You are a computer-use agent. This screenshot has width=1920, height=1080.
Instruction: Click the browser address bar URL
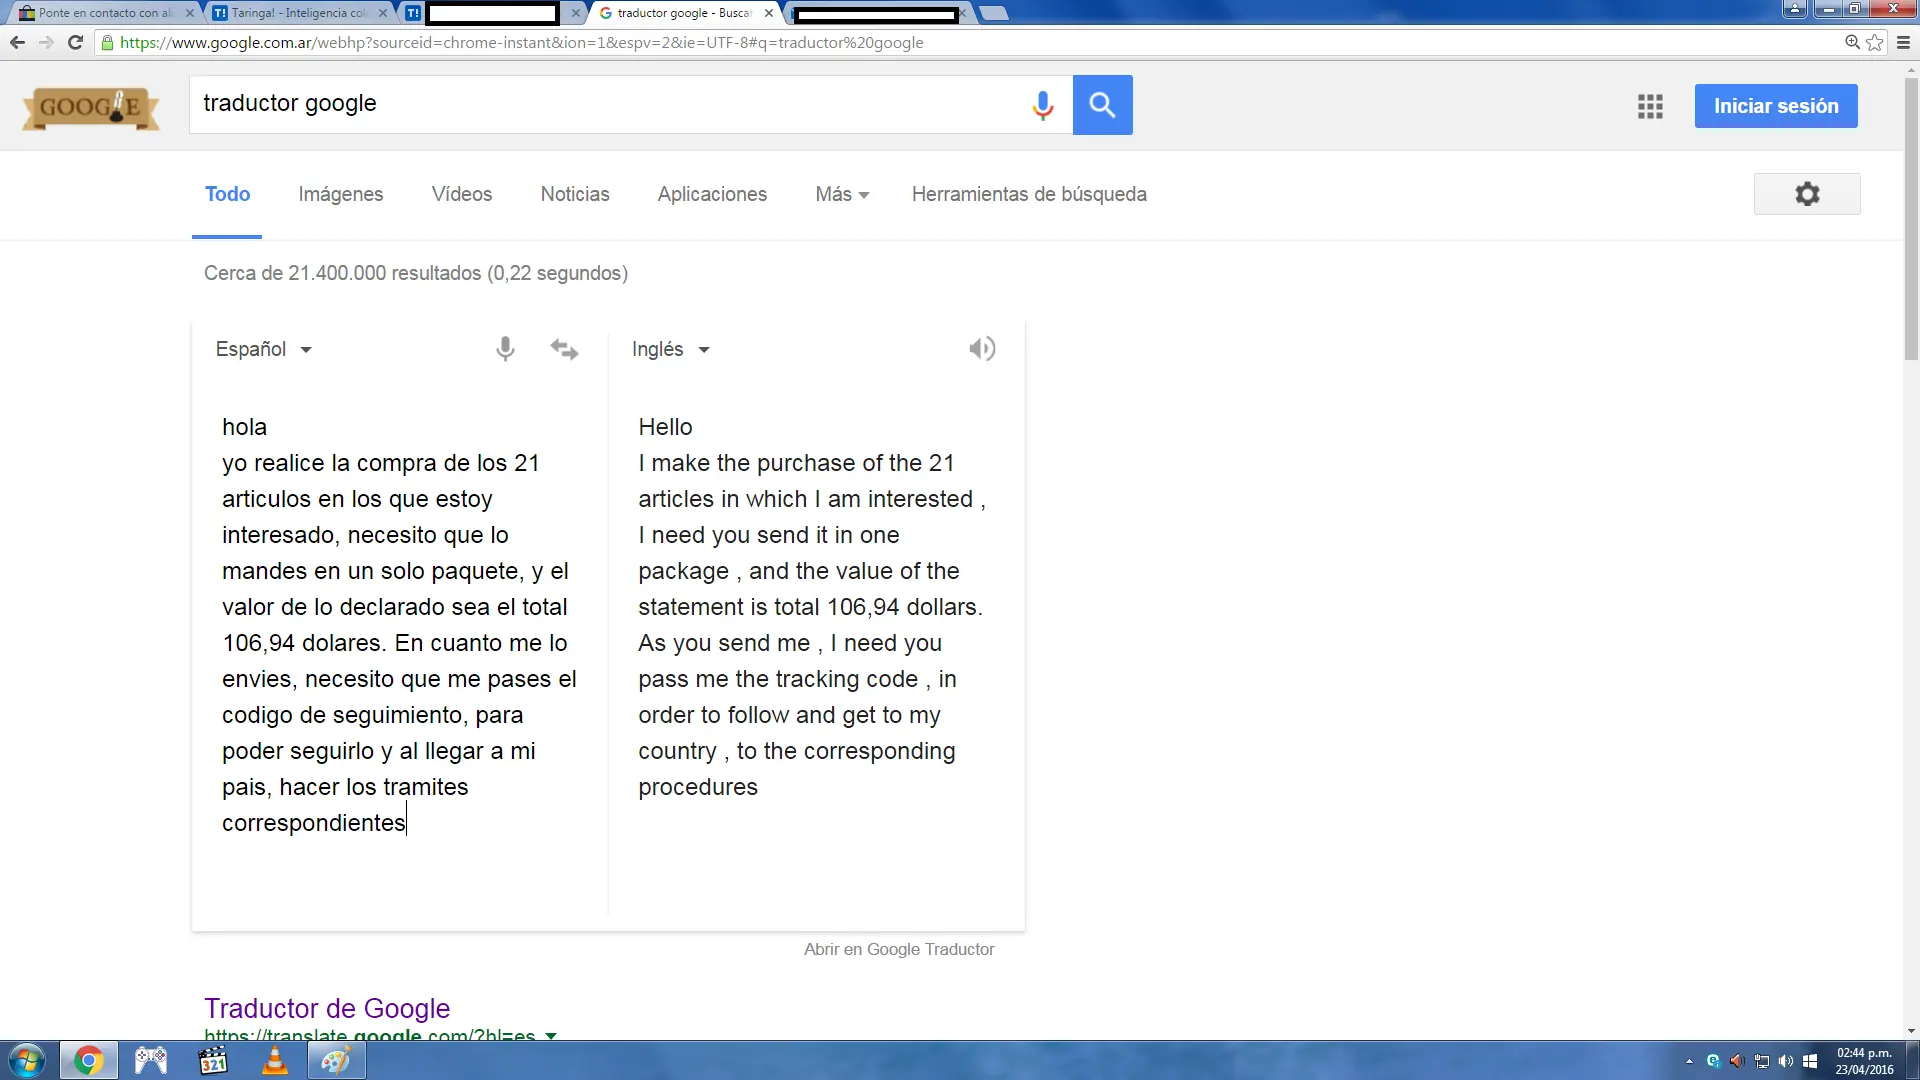[521, 42]
